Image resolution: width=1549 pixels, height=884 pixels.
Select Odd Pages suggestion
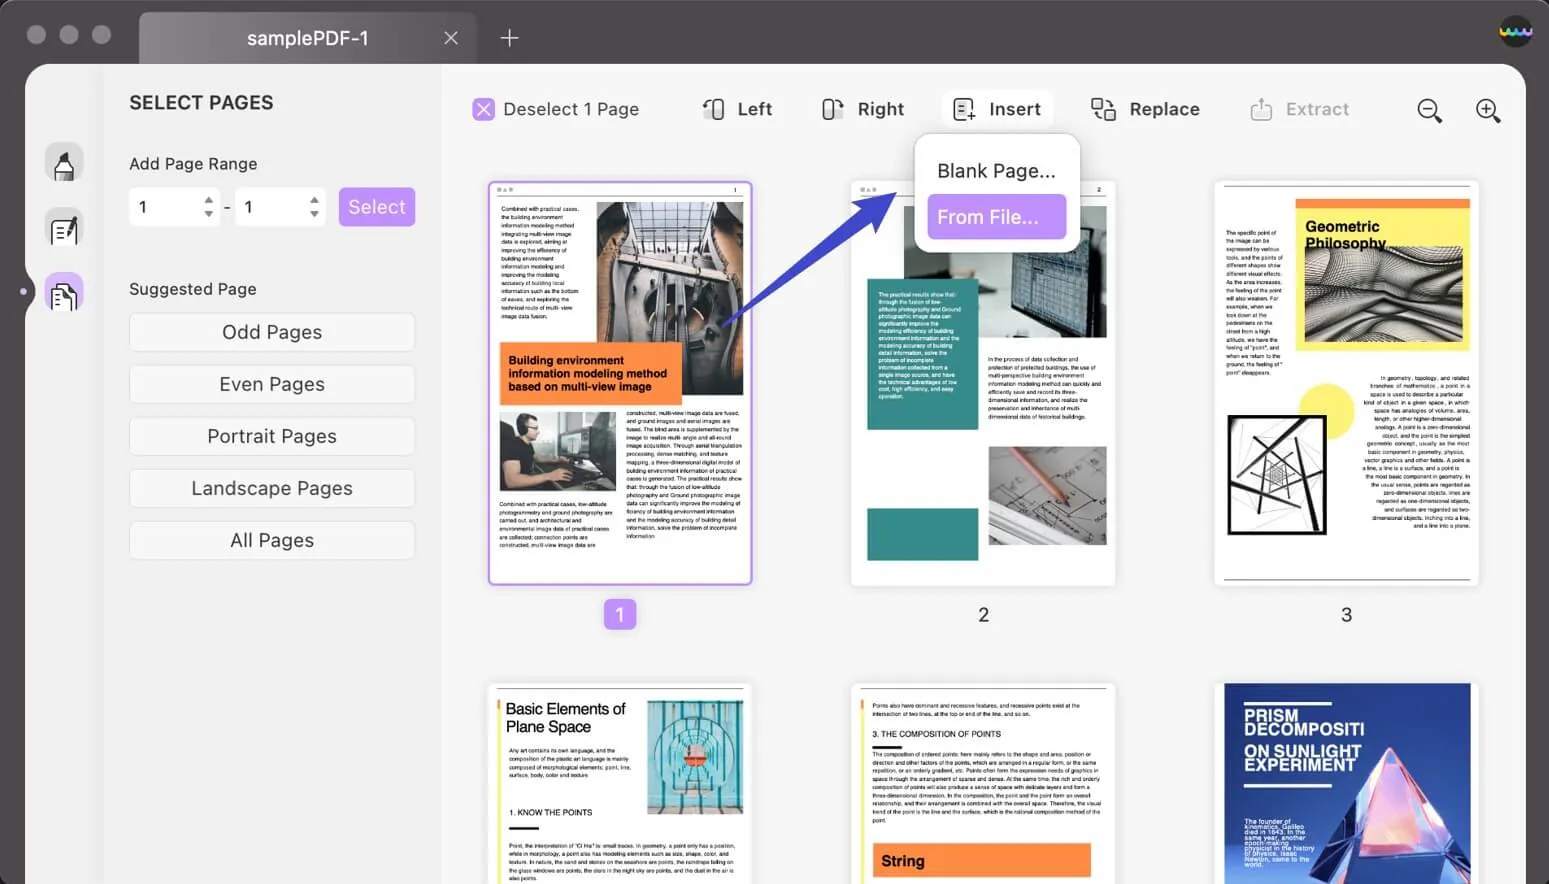click(272, 332)
